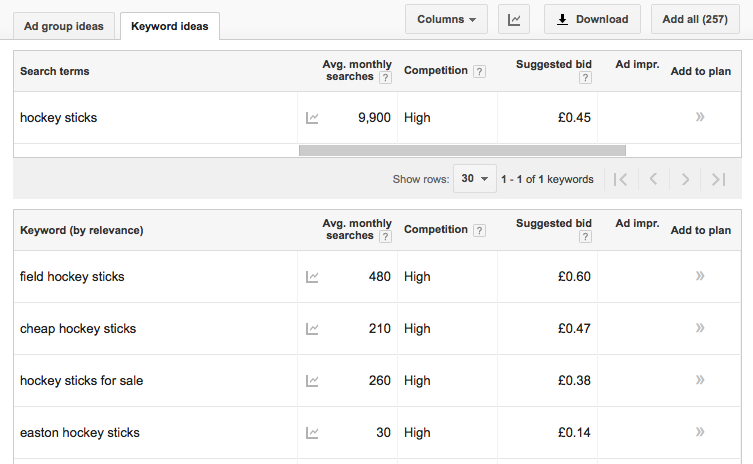The image size is (753, 464).
Task: Go to next page of keywords
Action: click(x=685, y=180)
